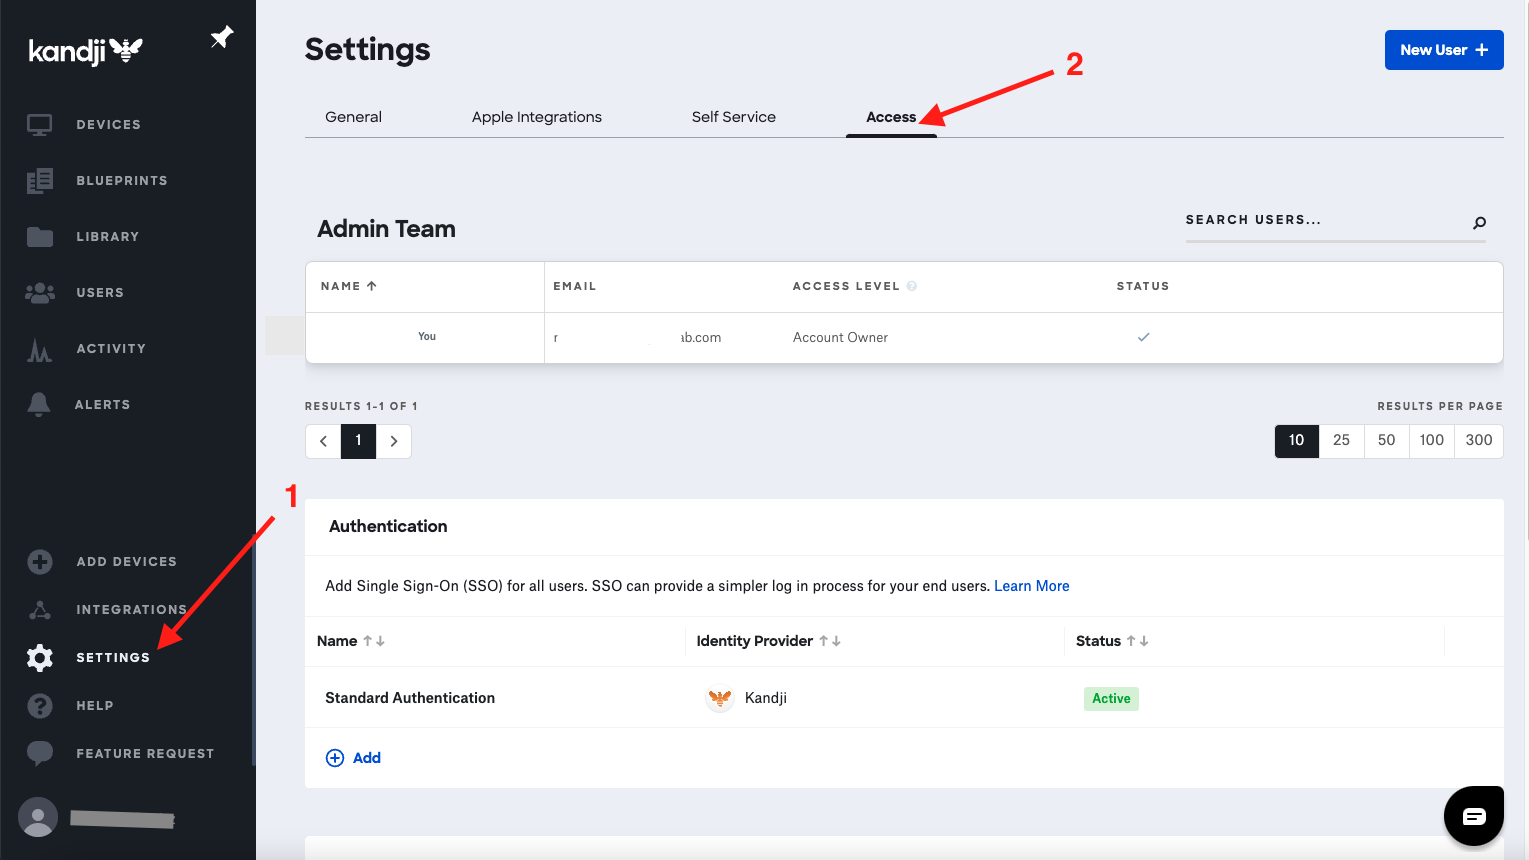Screen dimensions: 1529x860
Task: Open the Self Service tab
Action: (x=733, y=117)
